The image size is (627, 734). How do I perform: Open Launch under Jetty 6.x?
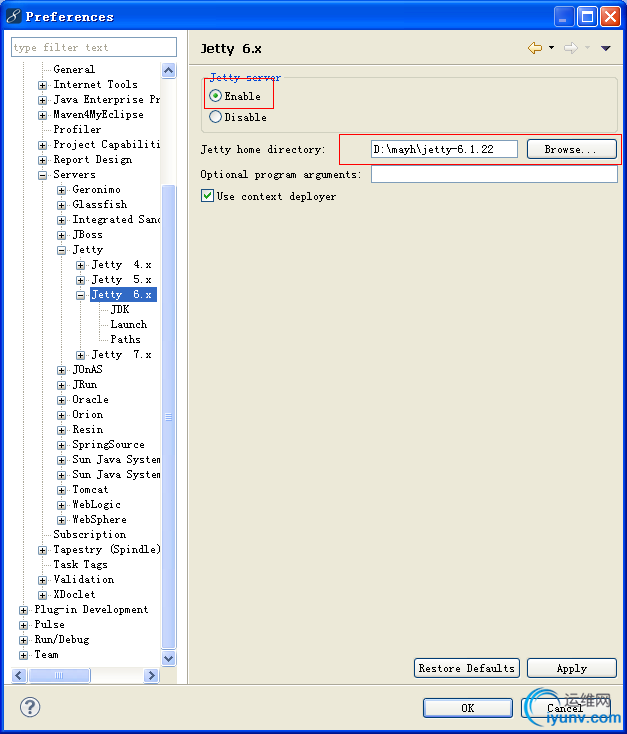[128, 324]
